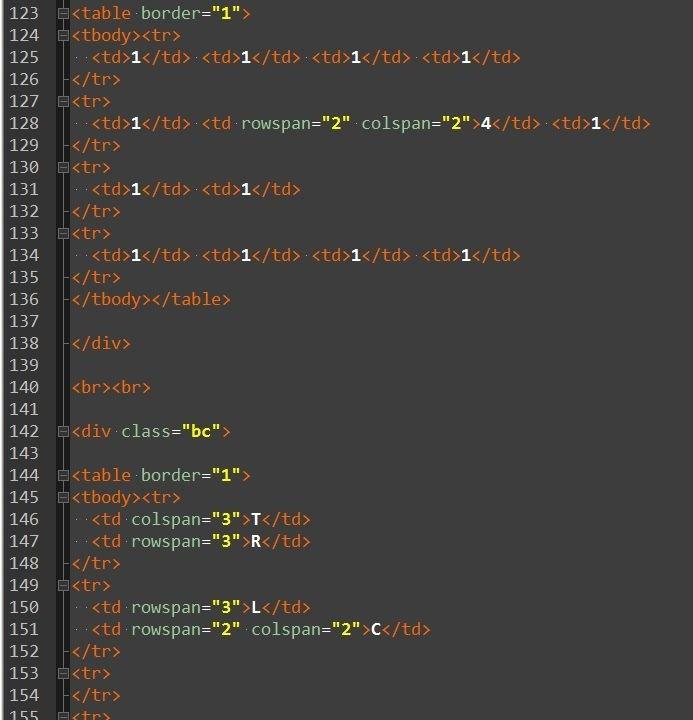The width and height of the screenshot is (693, 720).
Task: Click the letter L cell content on line 150
Action: pyautogui.click(x=256, y=608)
